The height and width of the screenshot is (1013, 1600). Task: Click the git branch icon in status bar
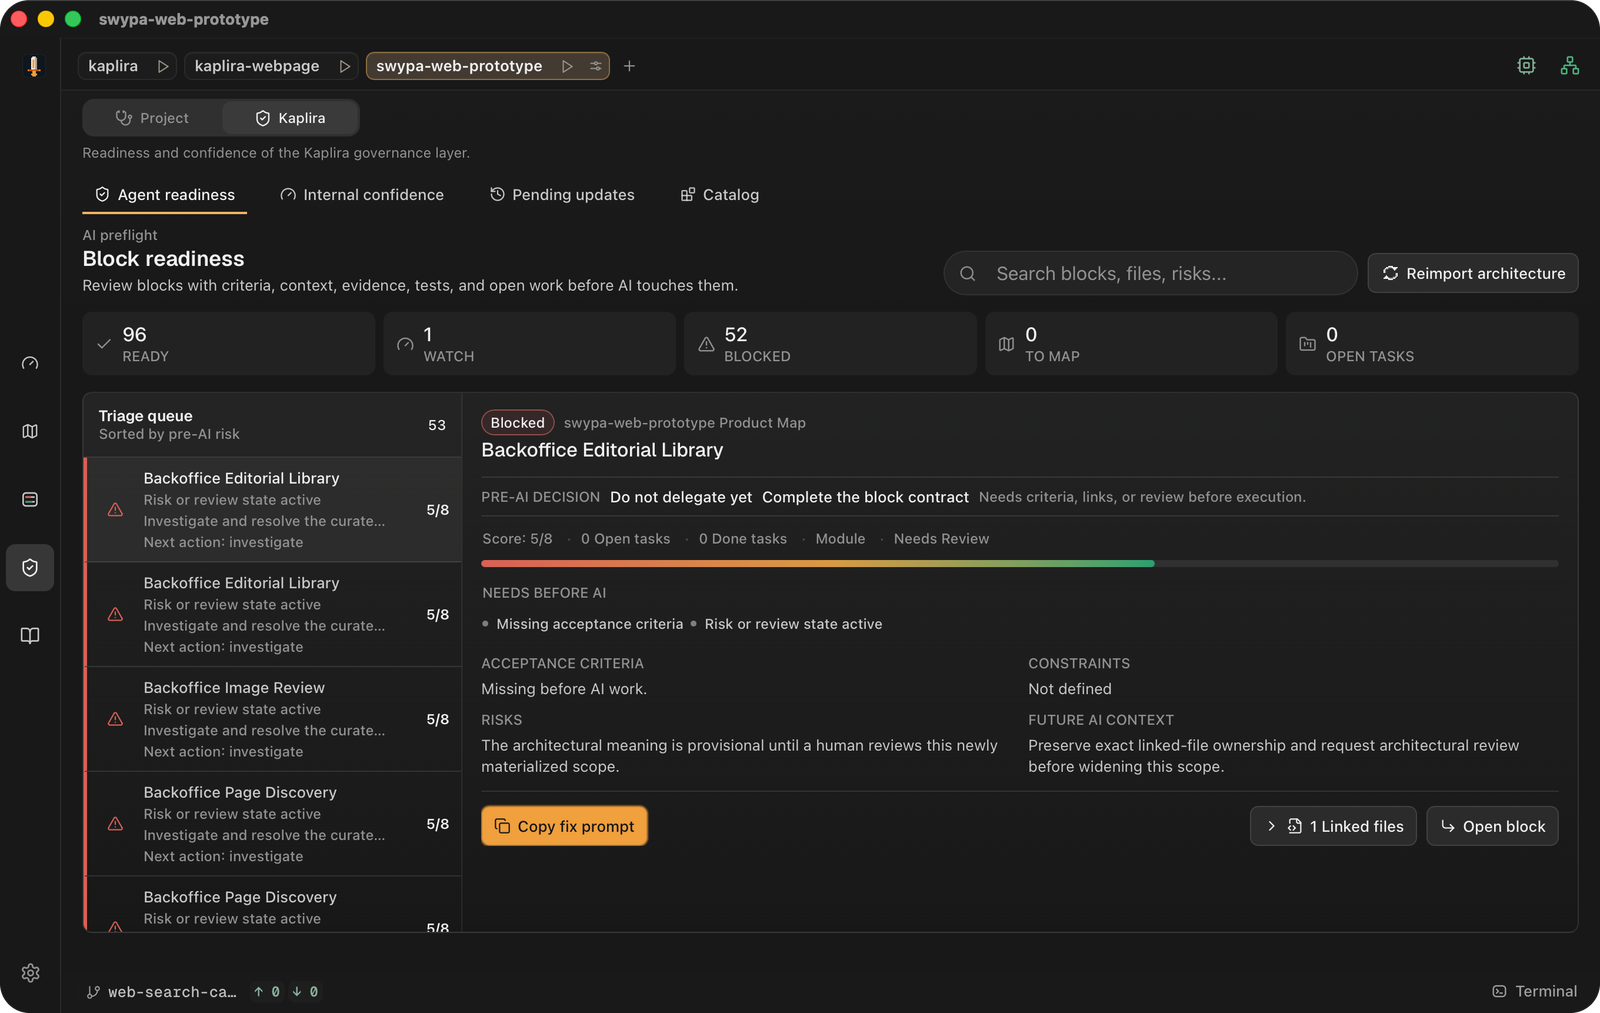(93, 992)
